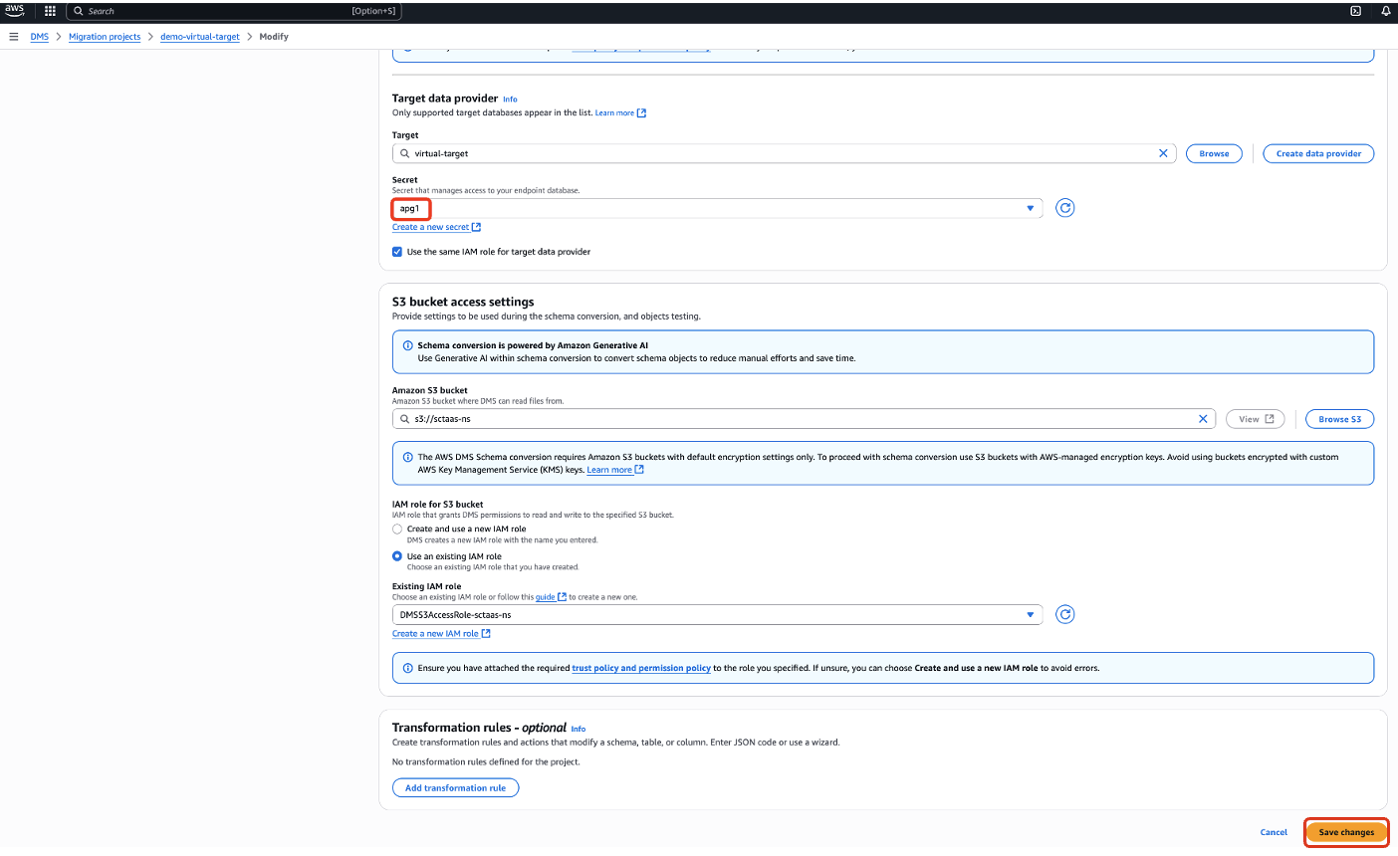The height and width of the screenshot is (856, 1398).
Task: Open the AWS services grid menu
Action: click(50, 11)
